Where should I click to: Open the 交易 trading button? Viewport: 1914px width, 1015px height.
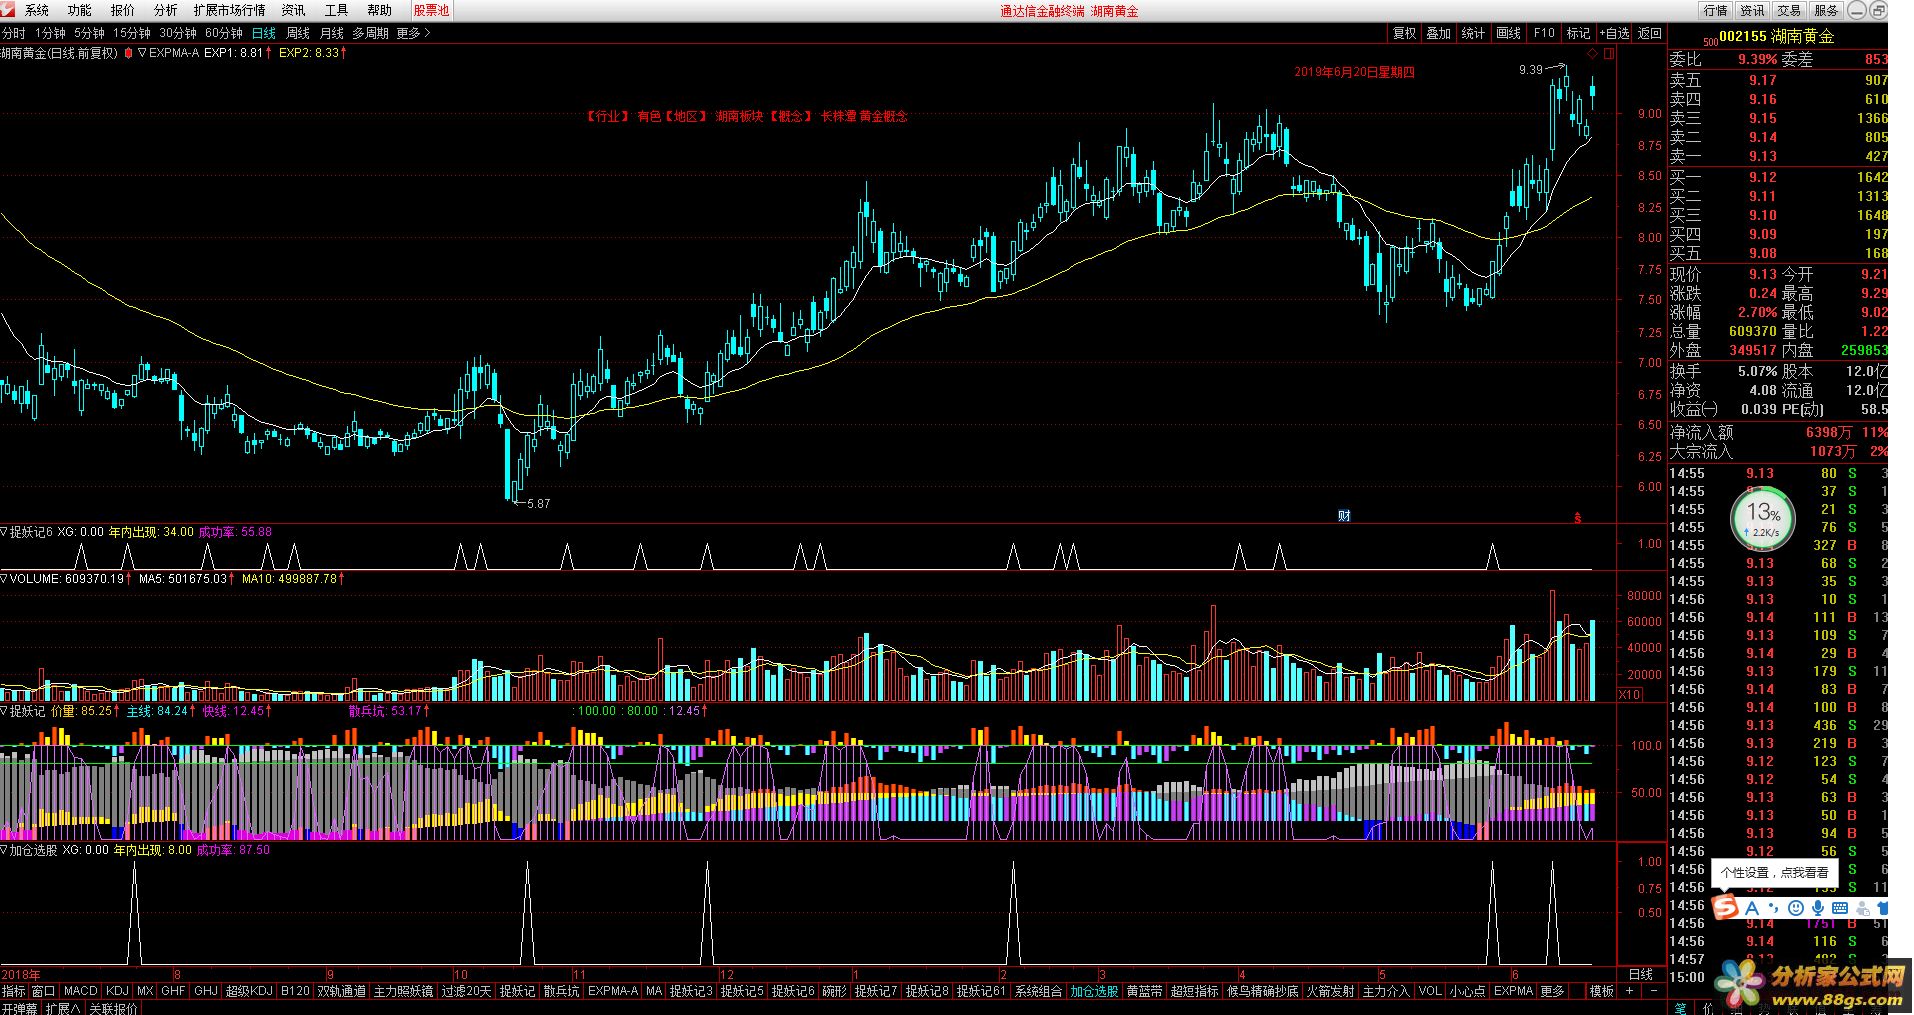[1789, 10]
